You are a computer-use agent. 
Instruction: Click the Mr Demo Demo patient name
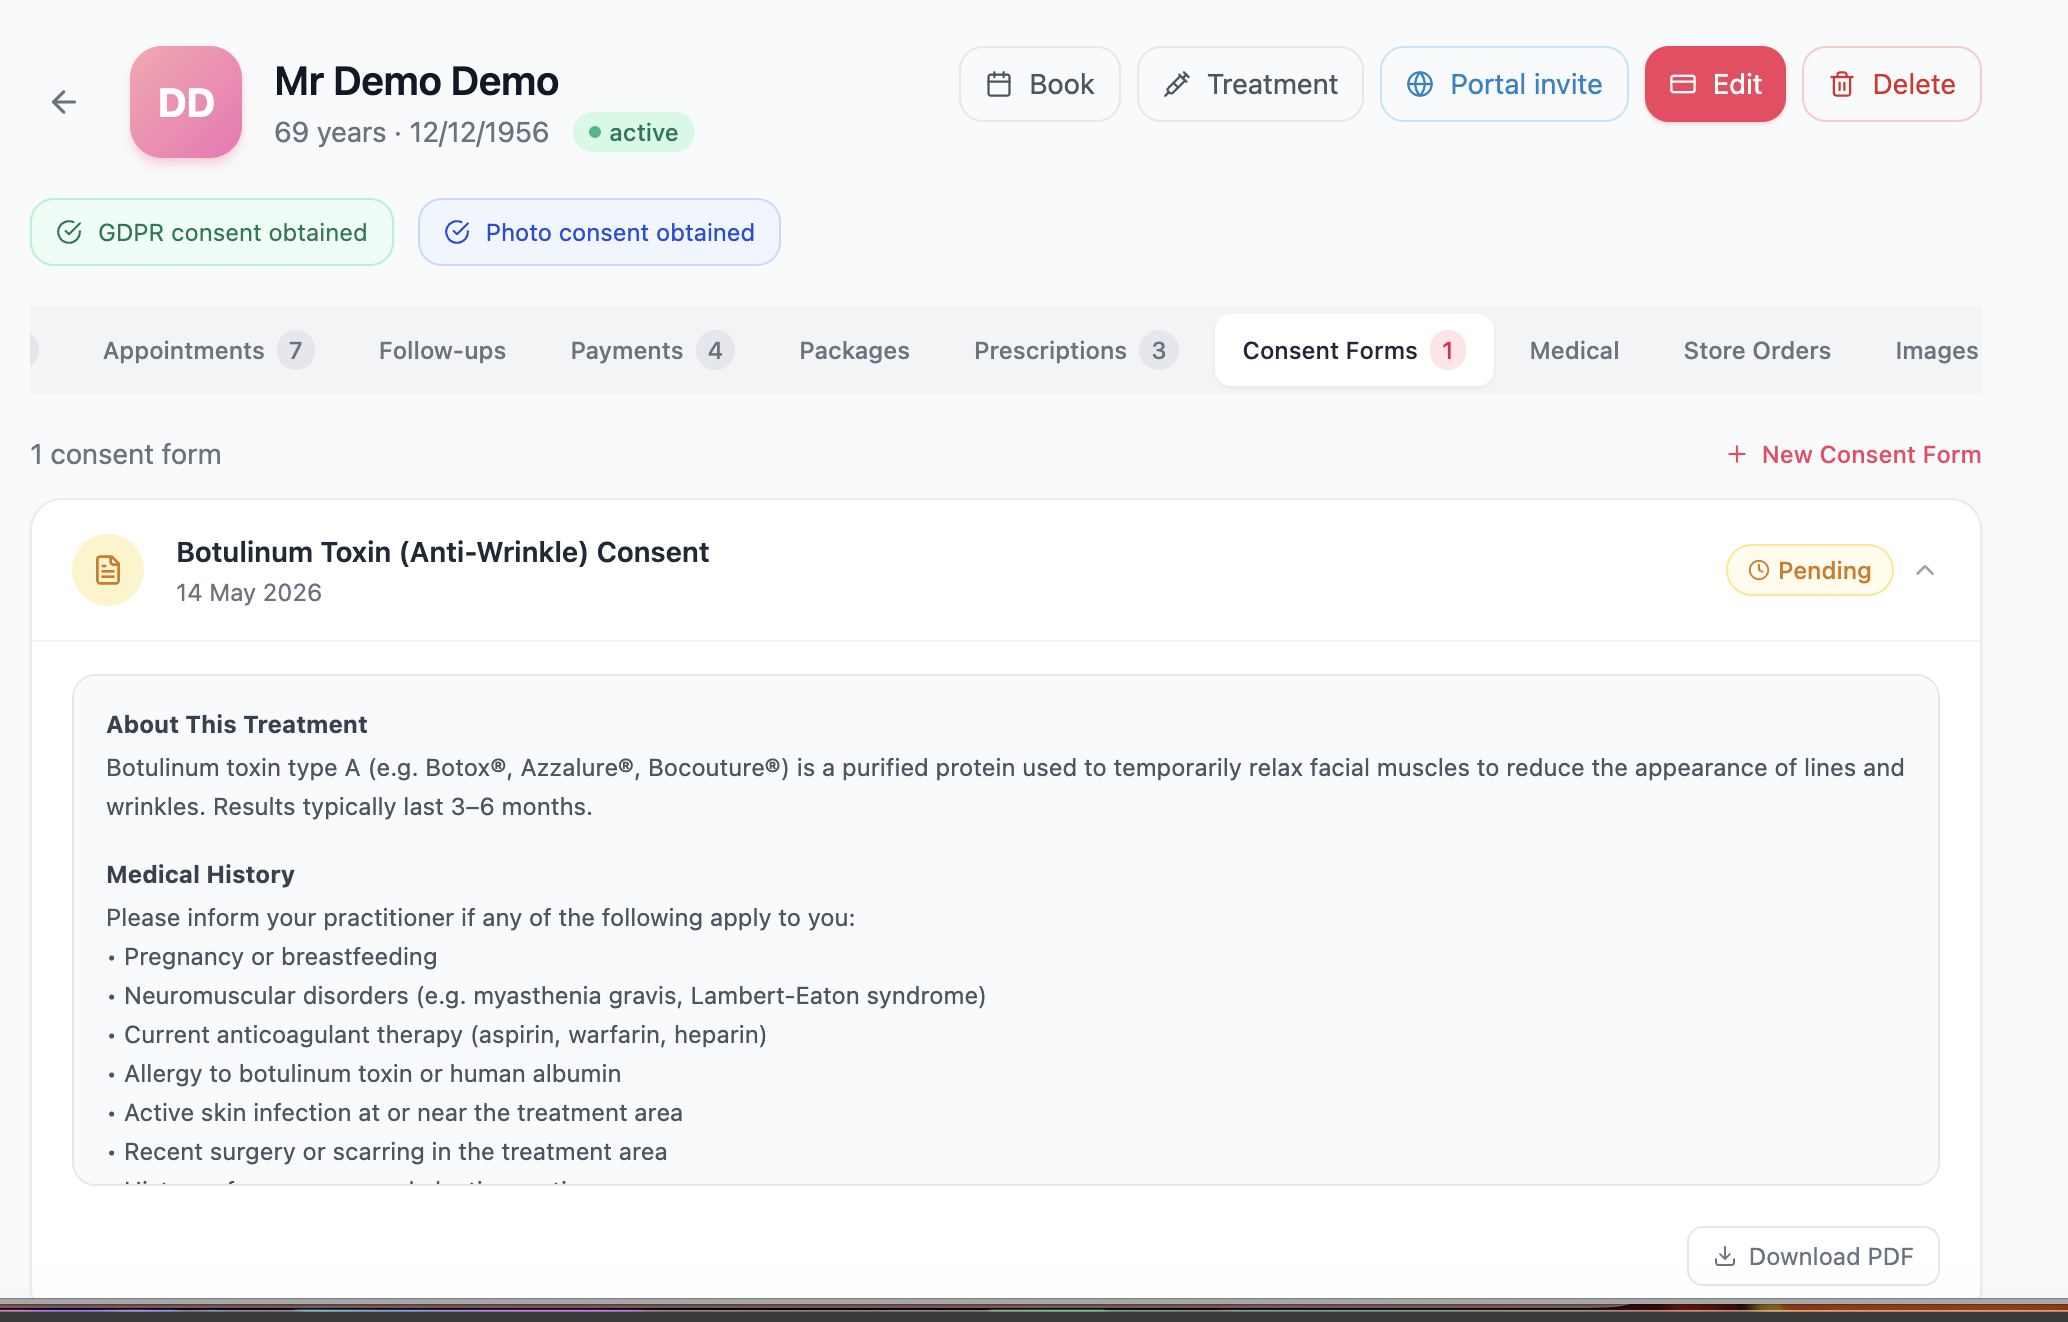click(x=416, y=81)
